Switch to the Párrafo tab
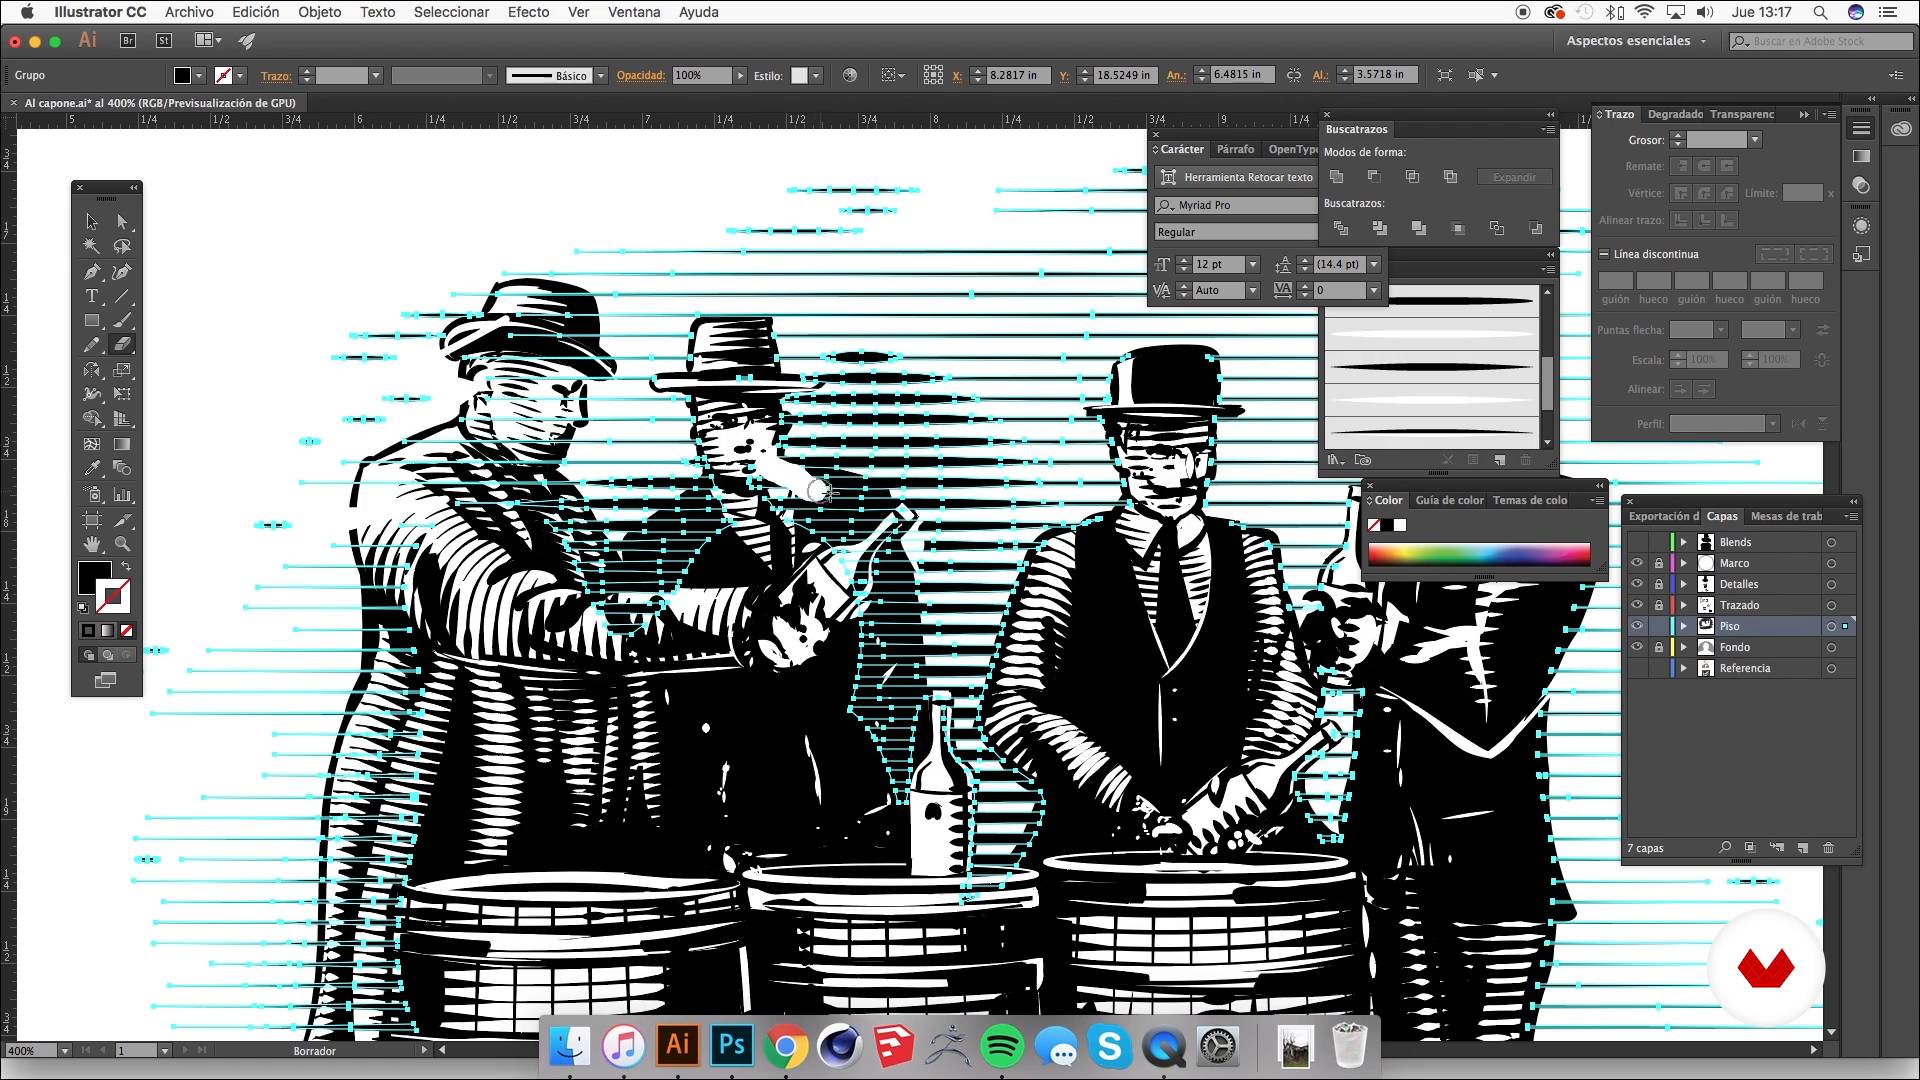1920x1080 pixels. [x=1235, y=149]
